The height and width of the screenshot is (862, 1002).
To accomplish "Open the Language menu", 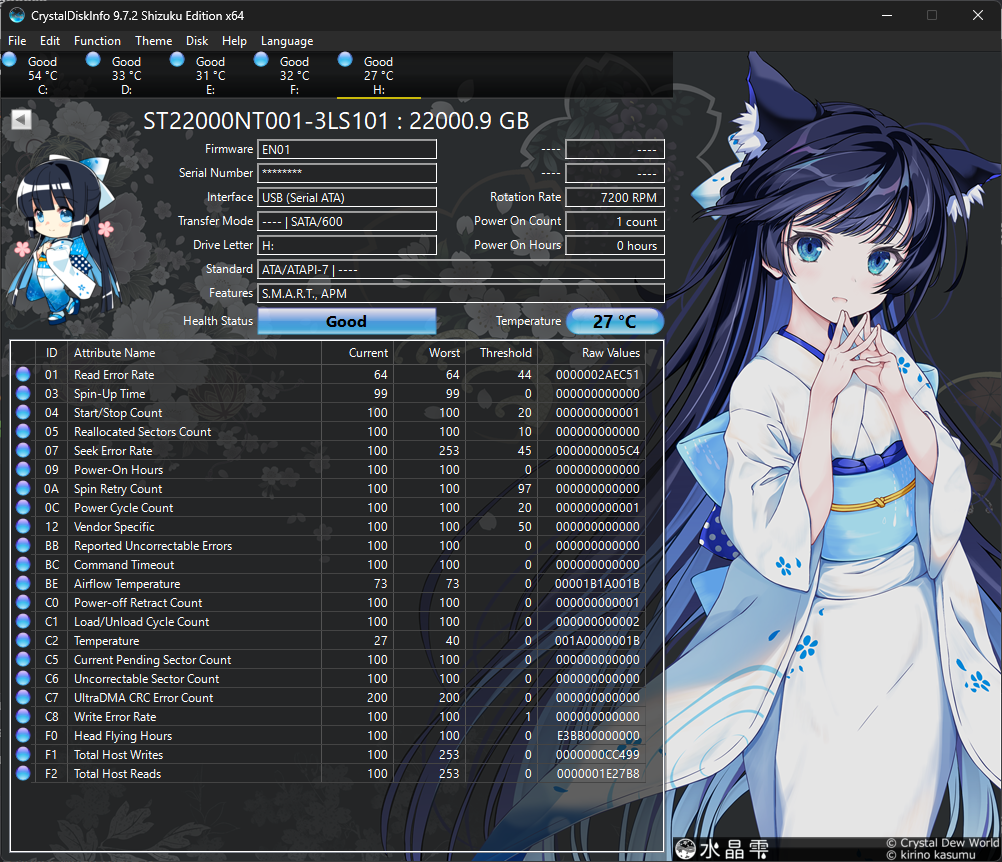I will (287, 41).
